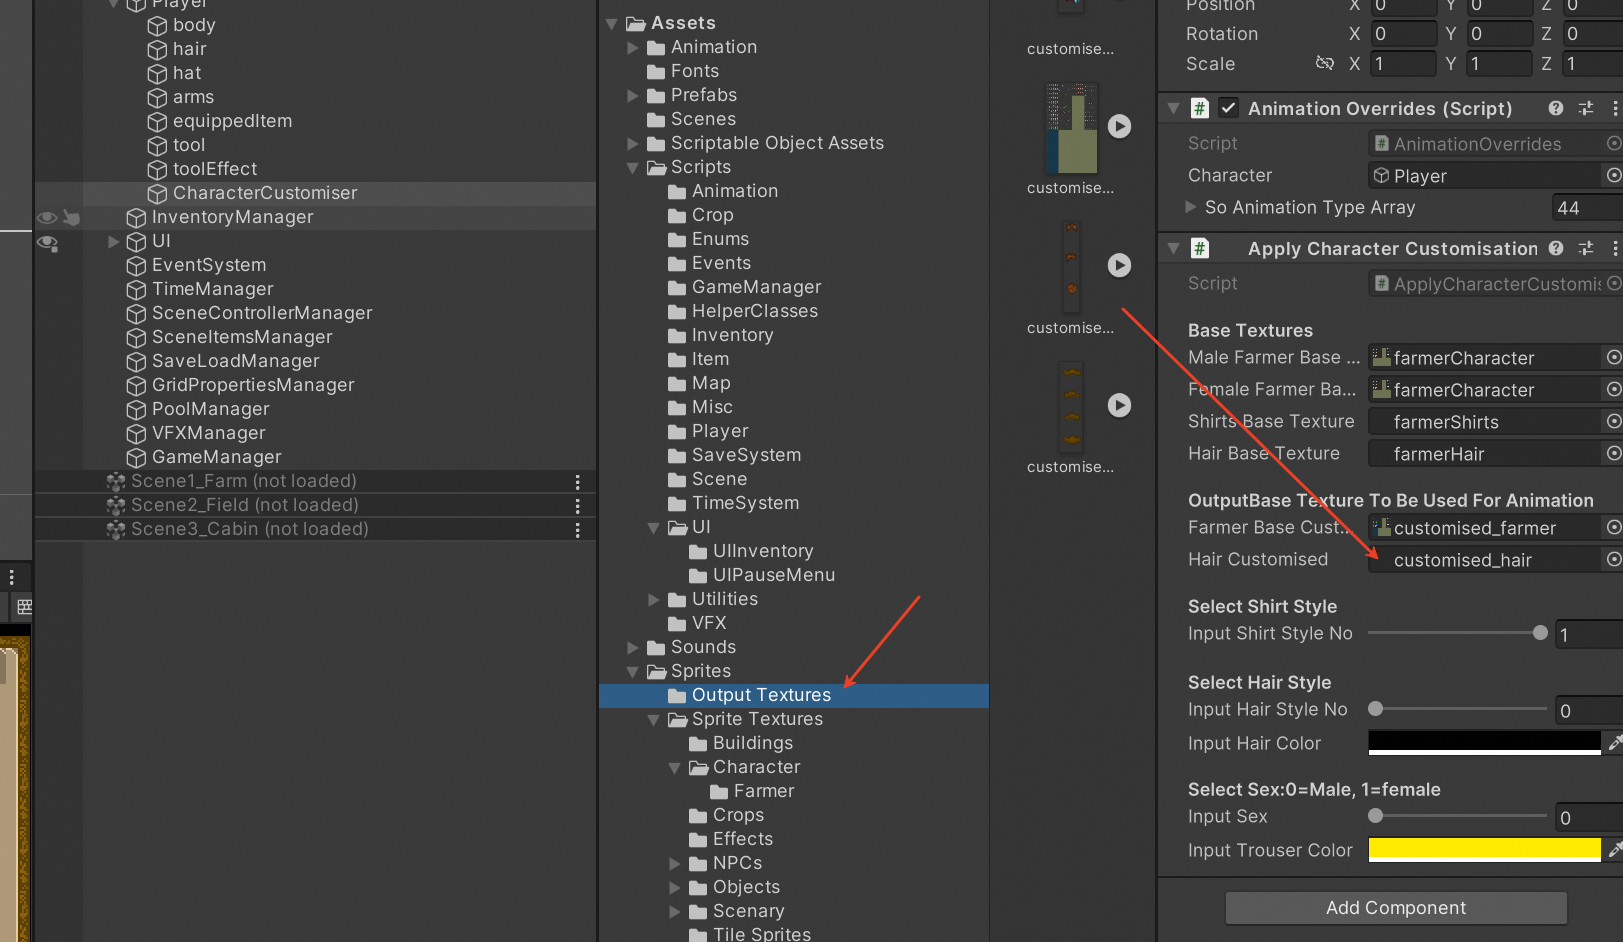The width and height of the screenshot is (1623, 942).
Task: Adjust the Input Sex slider
Action: point(1457,816)
